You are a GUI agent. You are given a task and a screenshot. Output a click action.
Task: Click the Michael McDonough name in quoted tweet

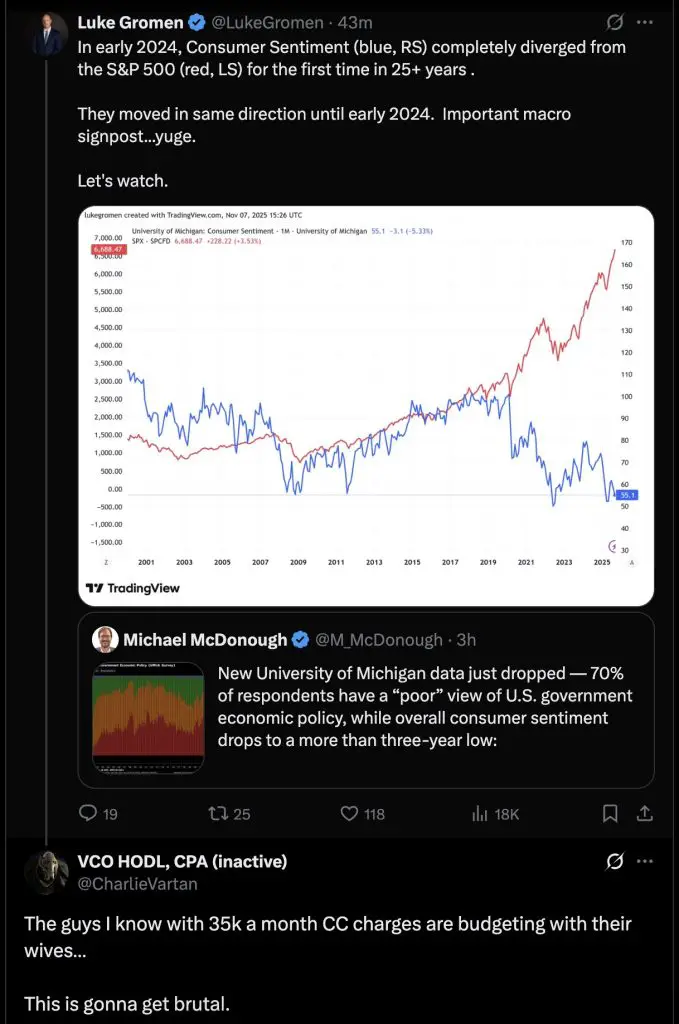point(205,640)
